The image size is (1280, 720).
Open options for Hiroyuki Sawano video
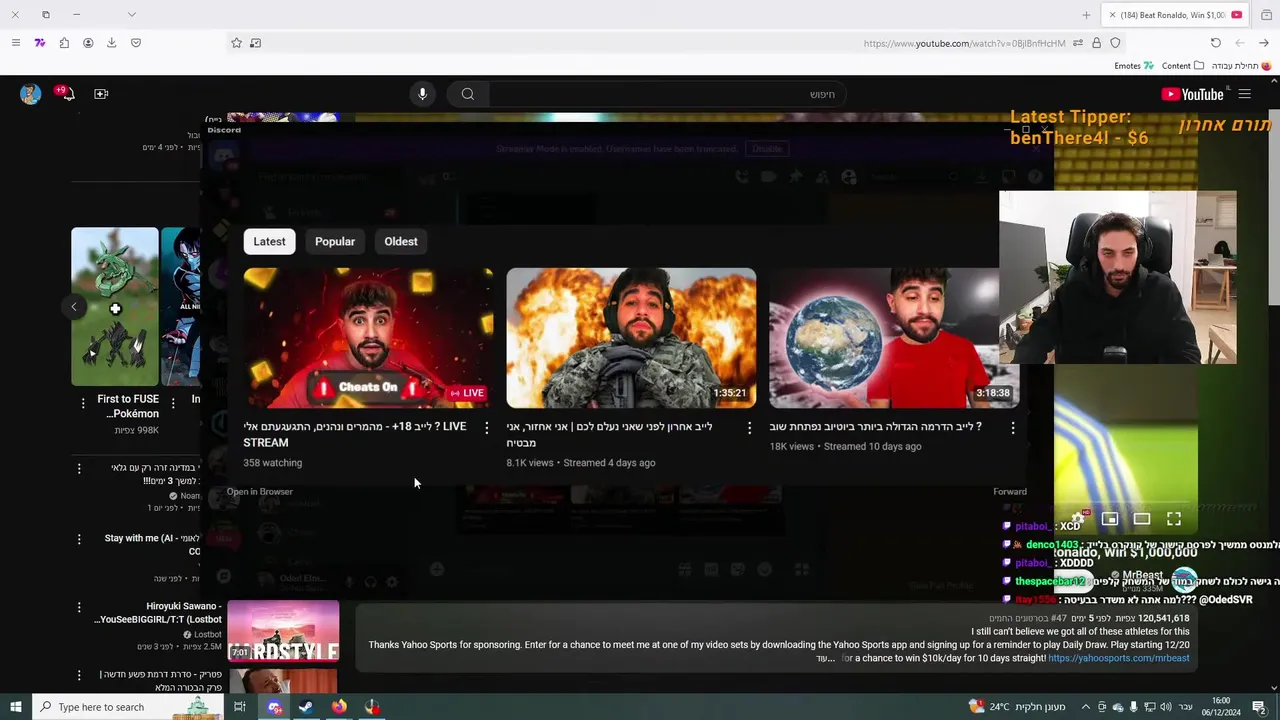pos(79,607)
